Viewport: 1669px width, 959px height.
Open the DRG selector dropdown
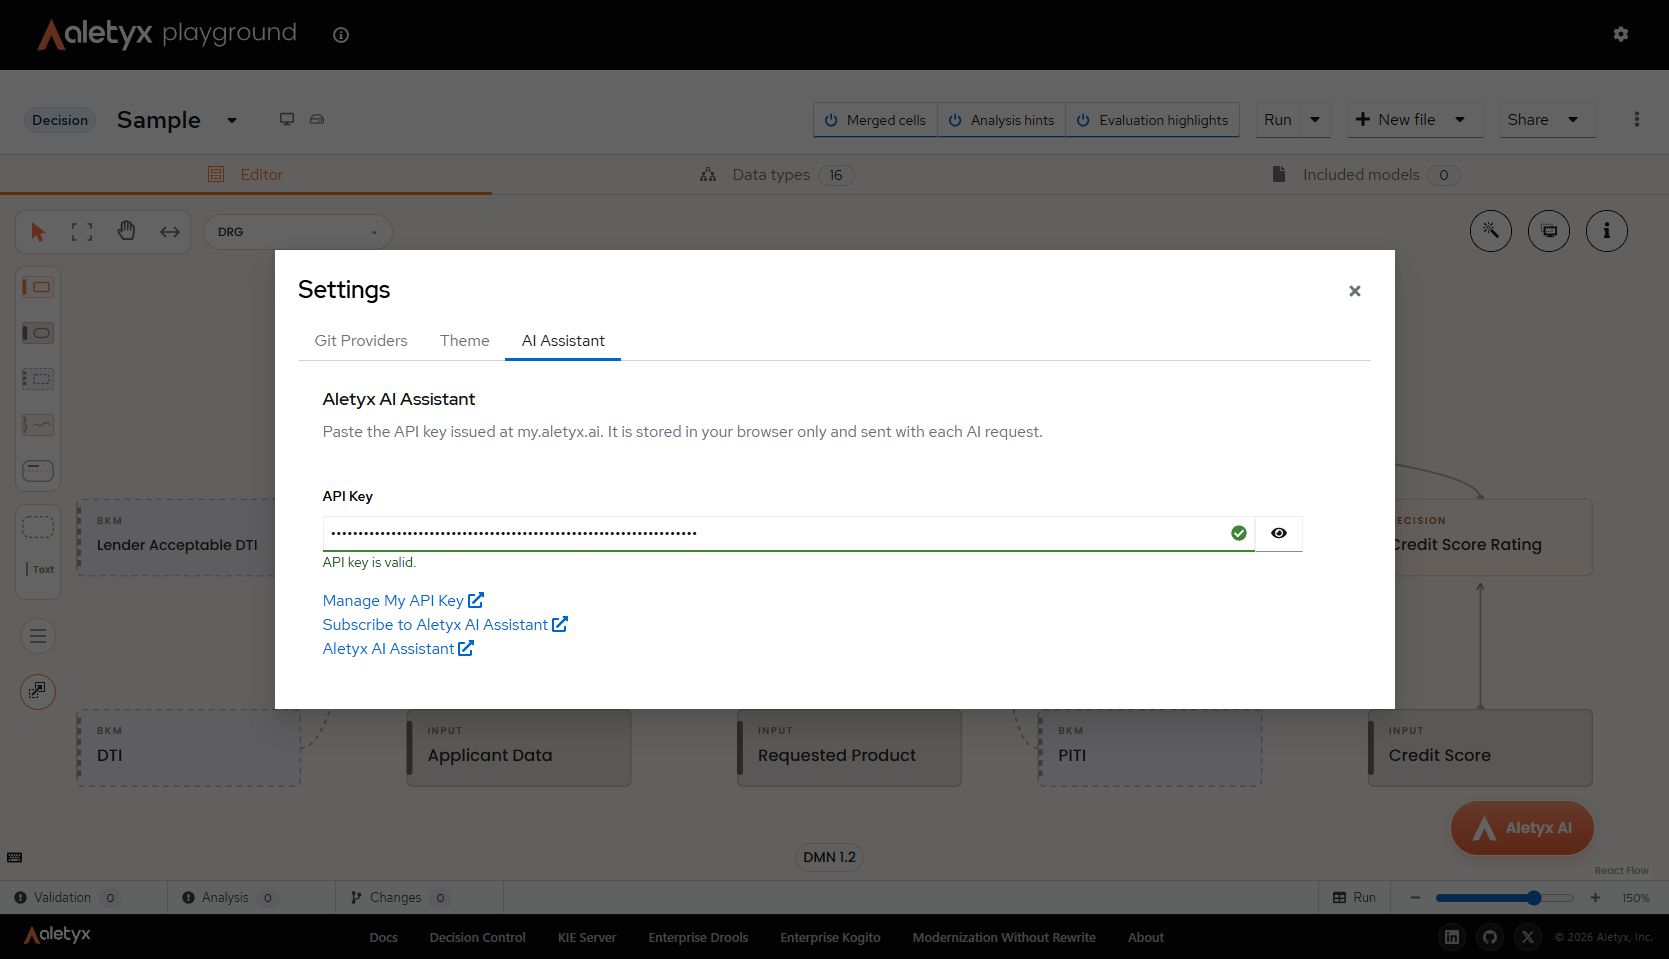point(298,232)
